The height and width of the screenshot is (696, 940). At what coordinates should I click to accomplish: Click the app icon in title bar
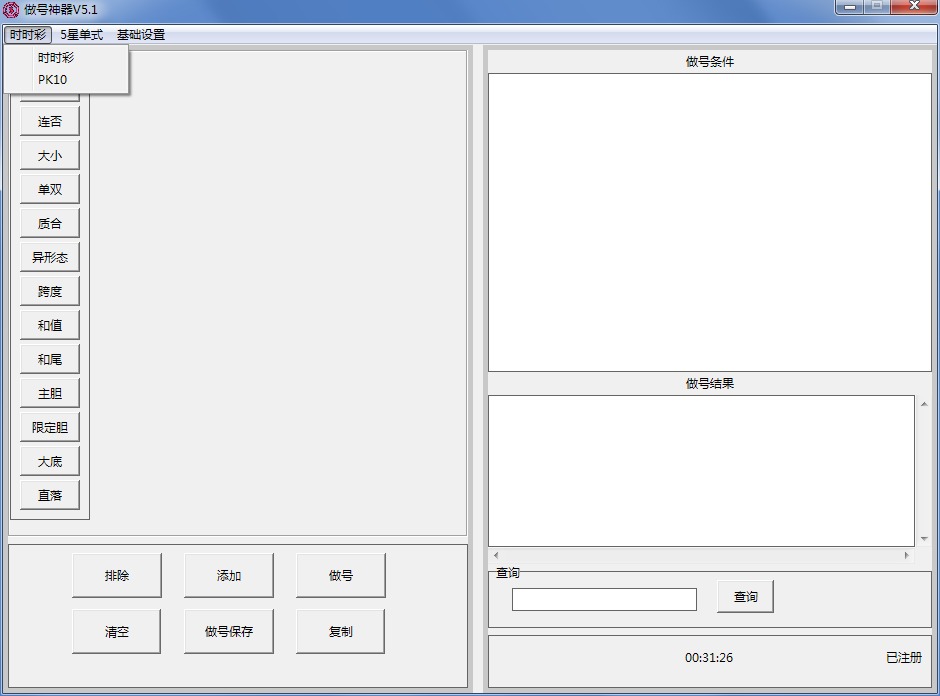click(11, 10)
